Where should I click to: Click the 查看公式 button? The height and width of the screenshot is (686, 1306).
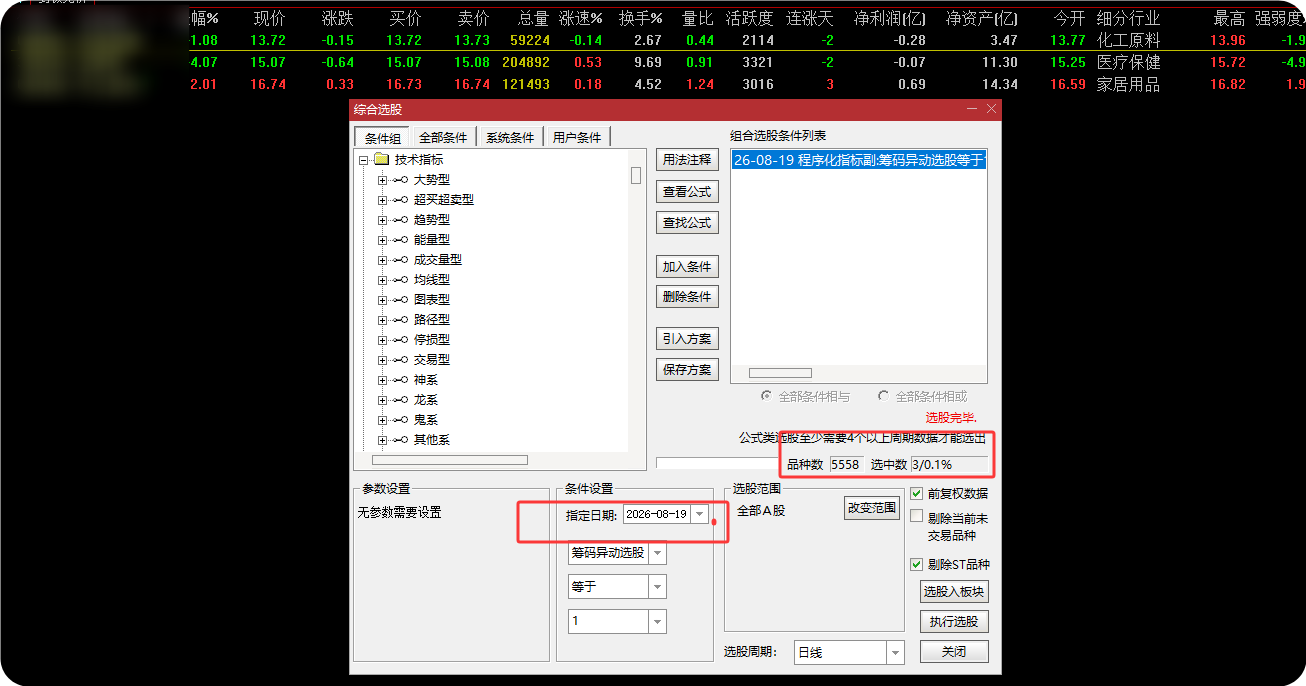pyautogui.click(x=687, y=192)
